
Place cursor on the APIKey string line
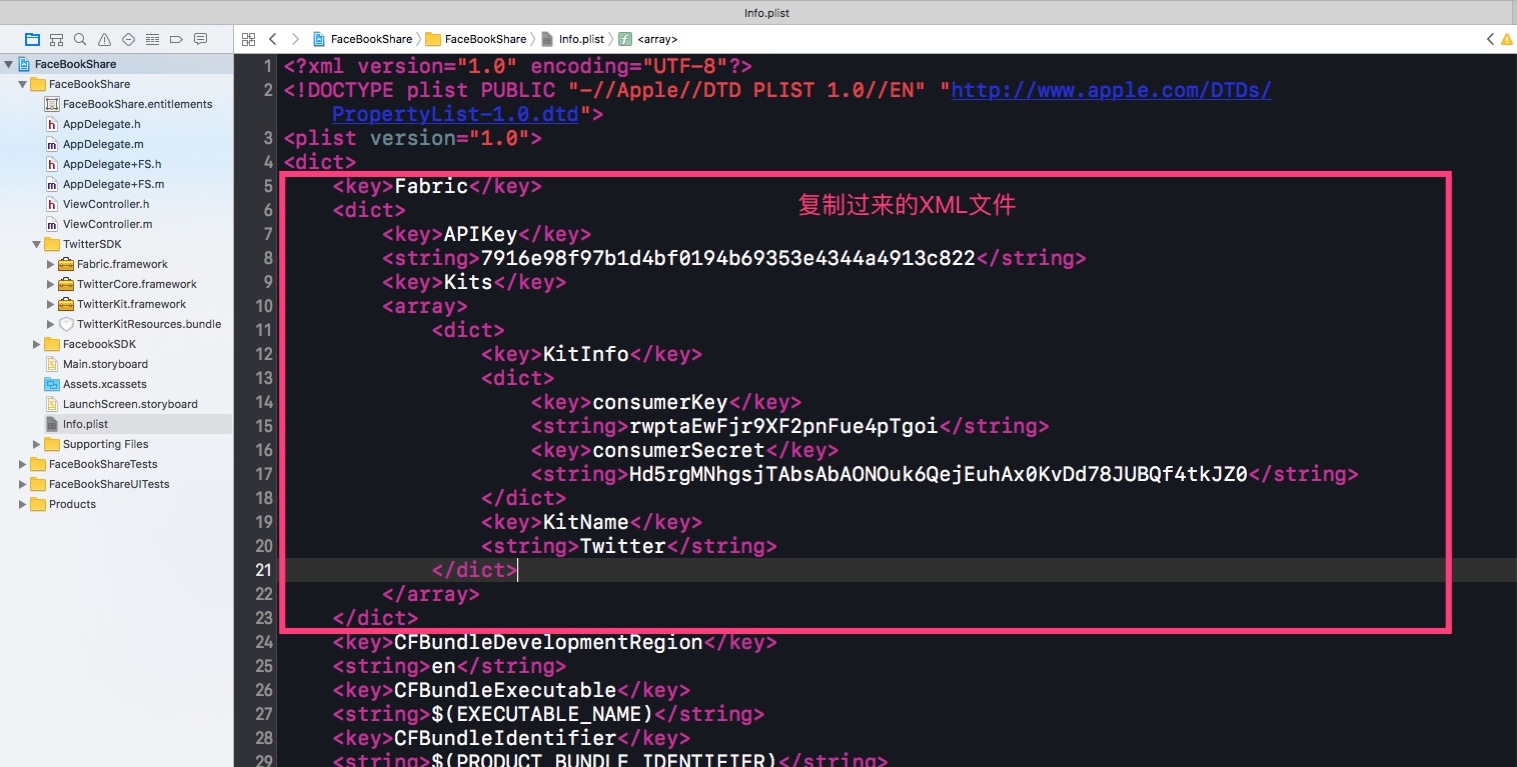tap(727, 258)
